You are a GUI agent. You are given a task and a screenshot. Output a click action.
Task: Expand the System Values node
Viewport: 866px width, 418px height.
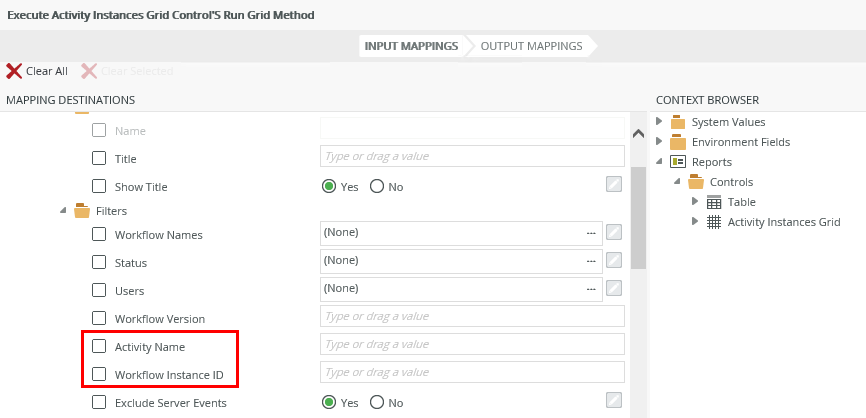coord(660,122)
